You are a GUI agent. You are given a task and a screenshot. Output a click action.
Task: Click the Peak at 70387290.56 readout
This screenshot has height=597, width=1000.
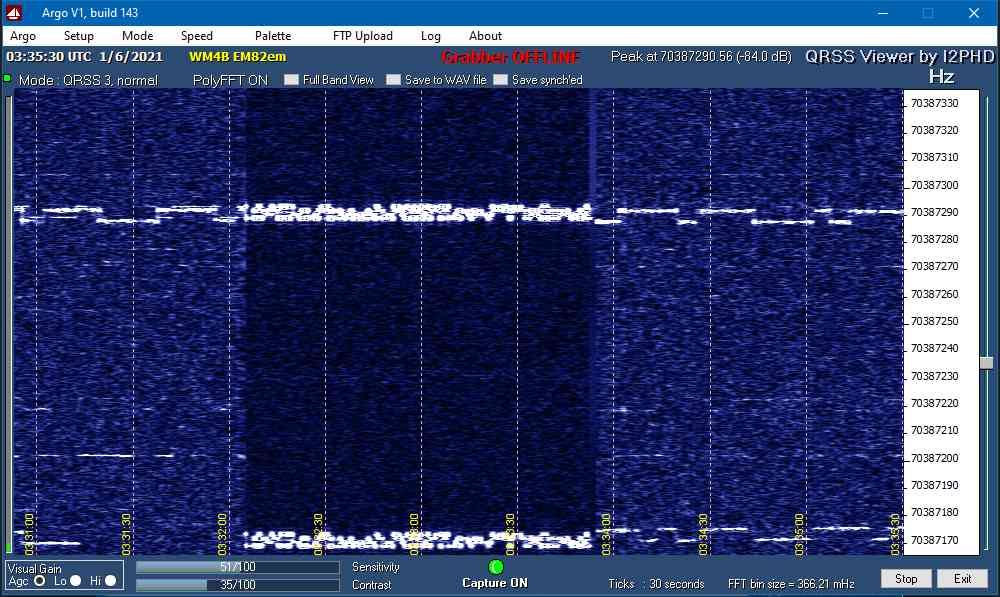coord(701,57)
